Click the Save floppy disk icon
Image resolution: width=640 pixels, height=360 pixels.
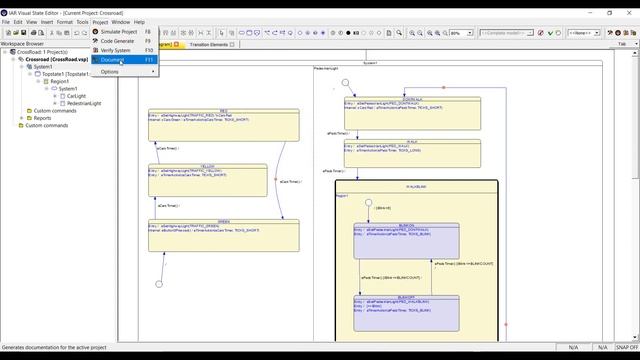[24, 33]
